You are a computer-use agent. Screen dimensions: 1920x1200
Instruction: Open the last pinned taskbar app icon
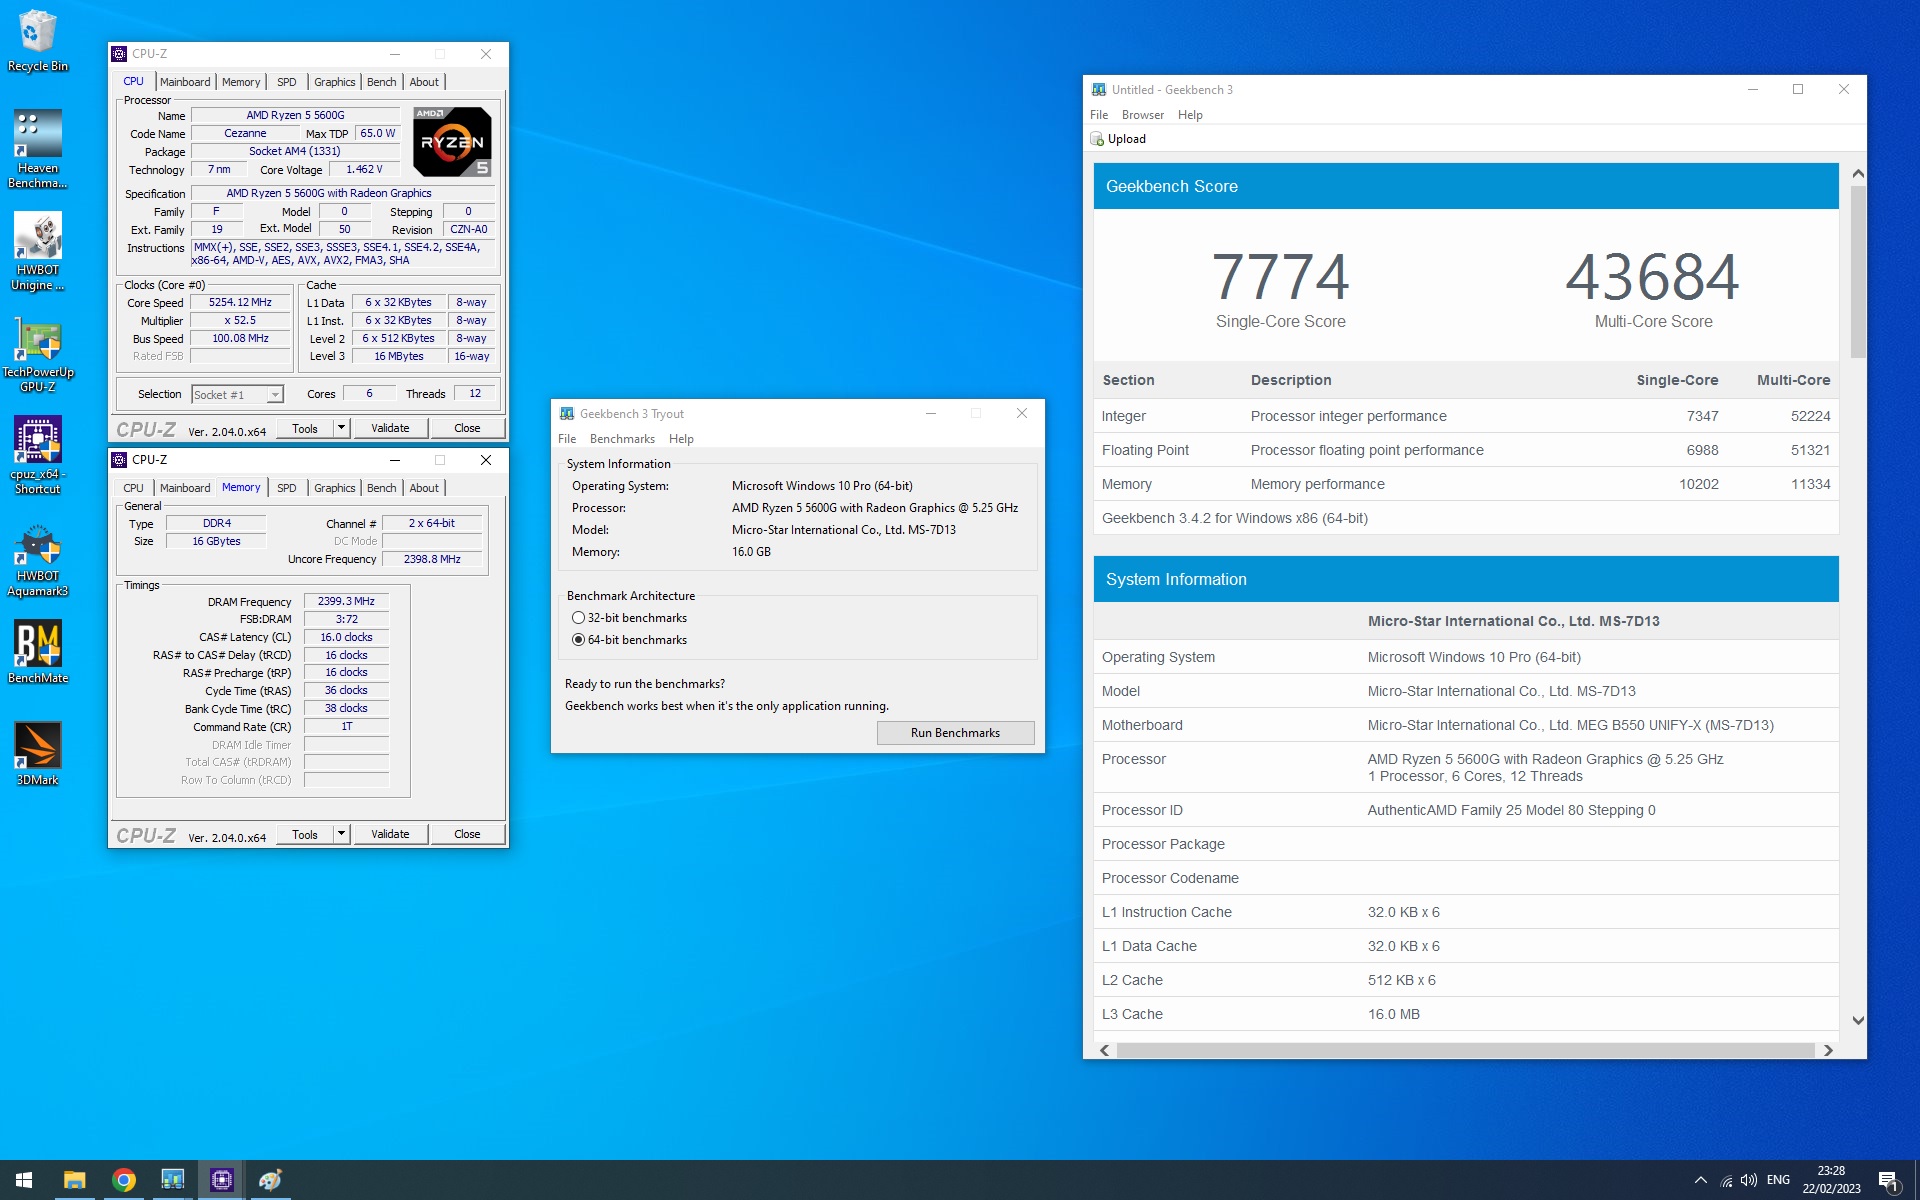pyautogui.click(x=270, y=1180)
